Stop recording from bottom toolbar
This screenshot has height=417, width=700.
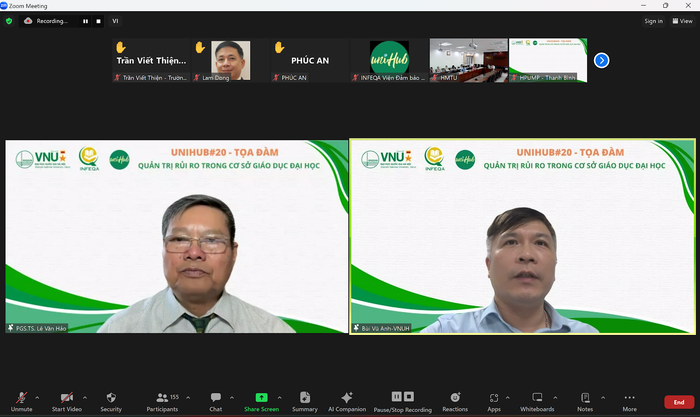[x=409, y=396]
